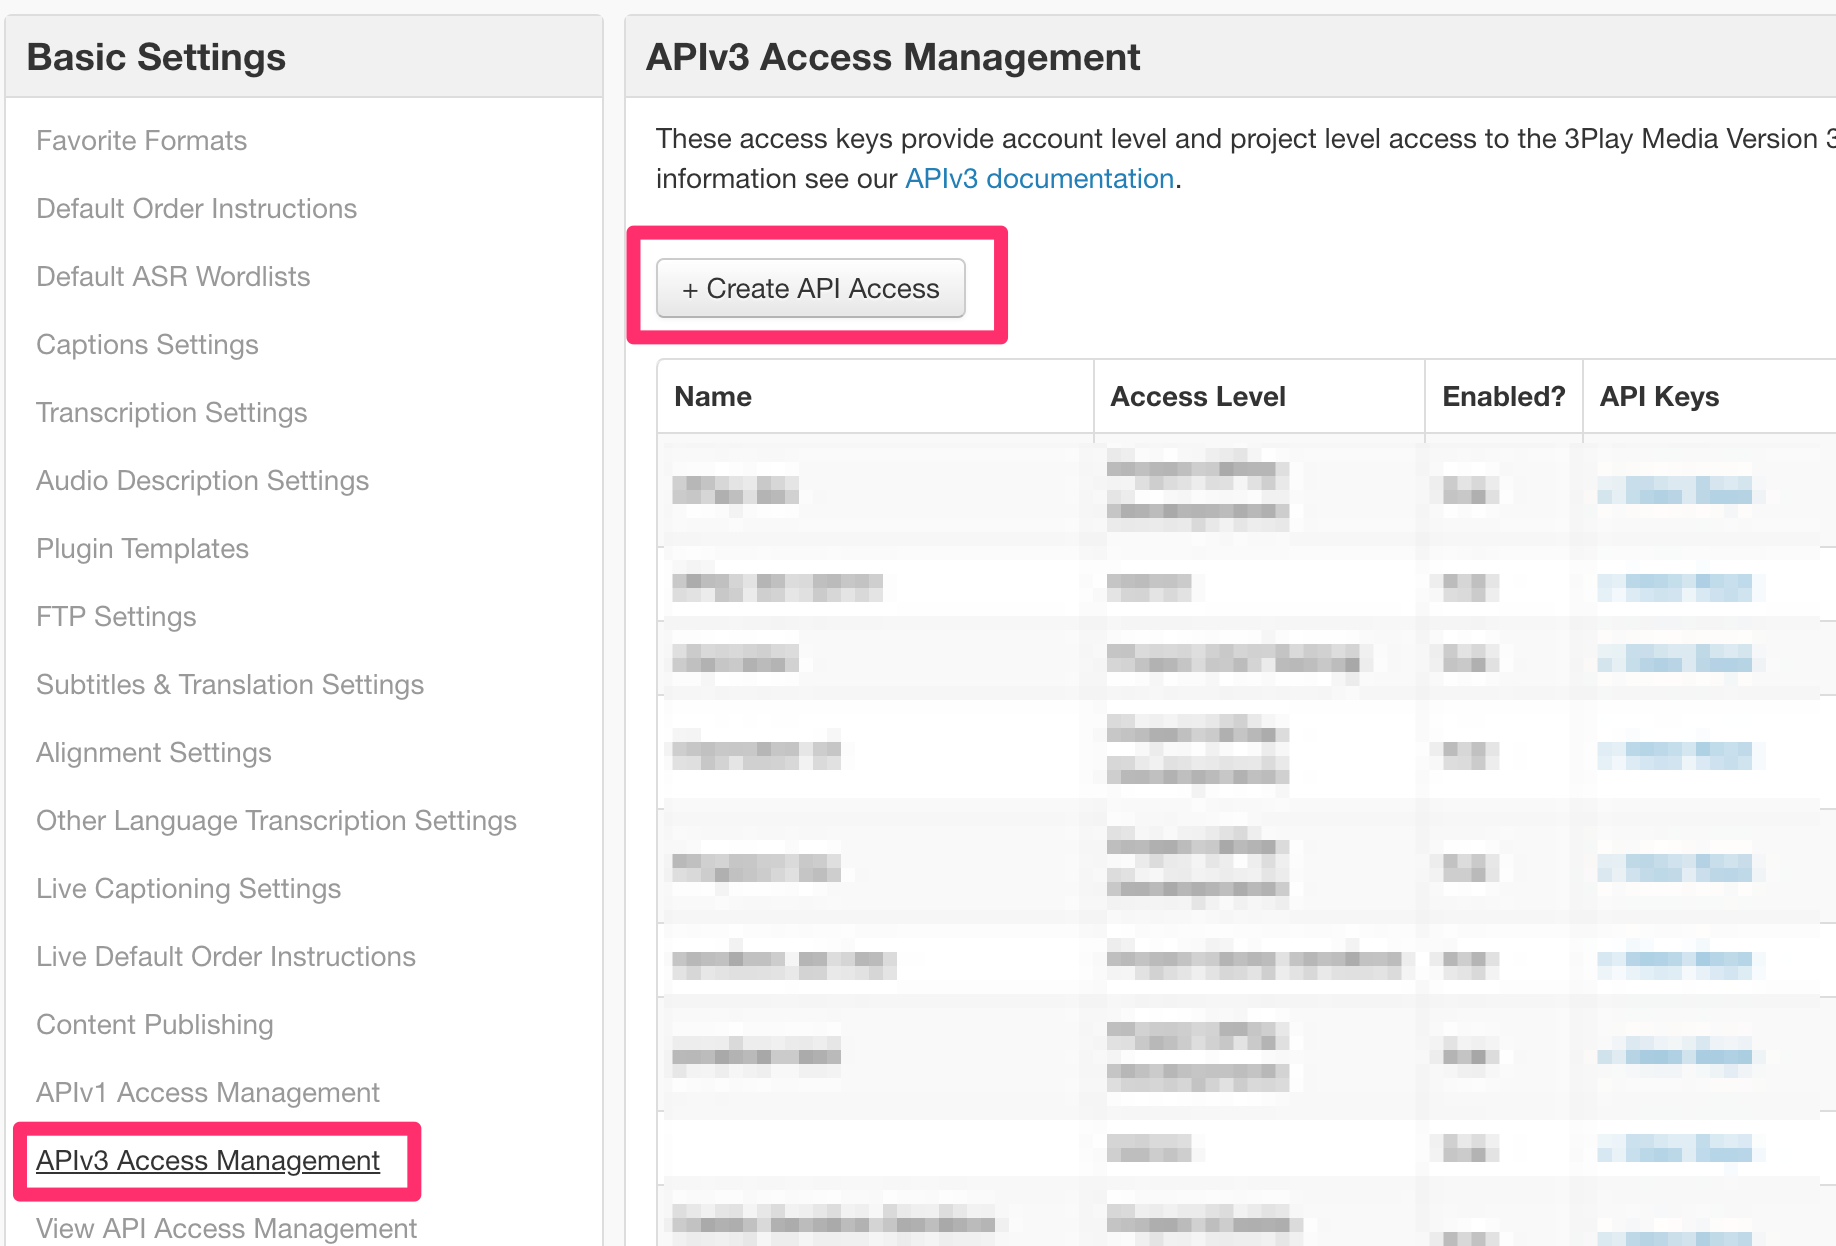The height and width of the screenshot is (1246, 1836).
Task: Open Favorite Formats settings
Action: 141,141
